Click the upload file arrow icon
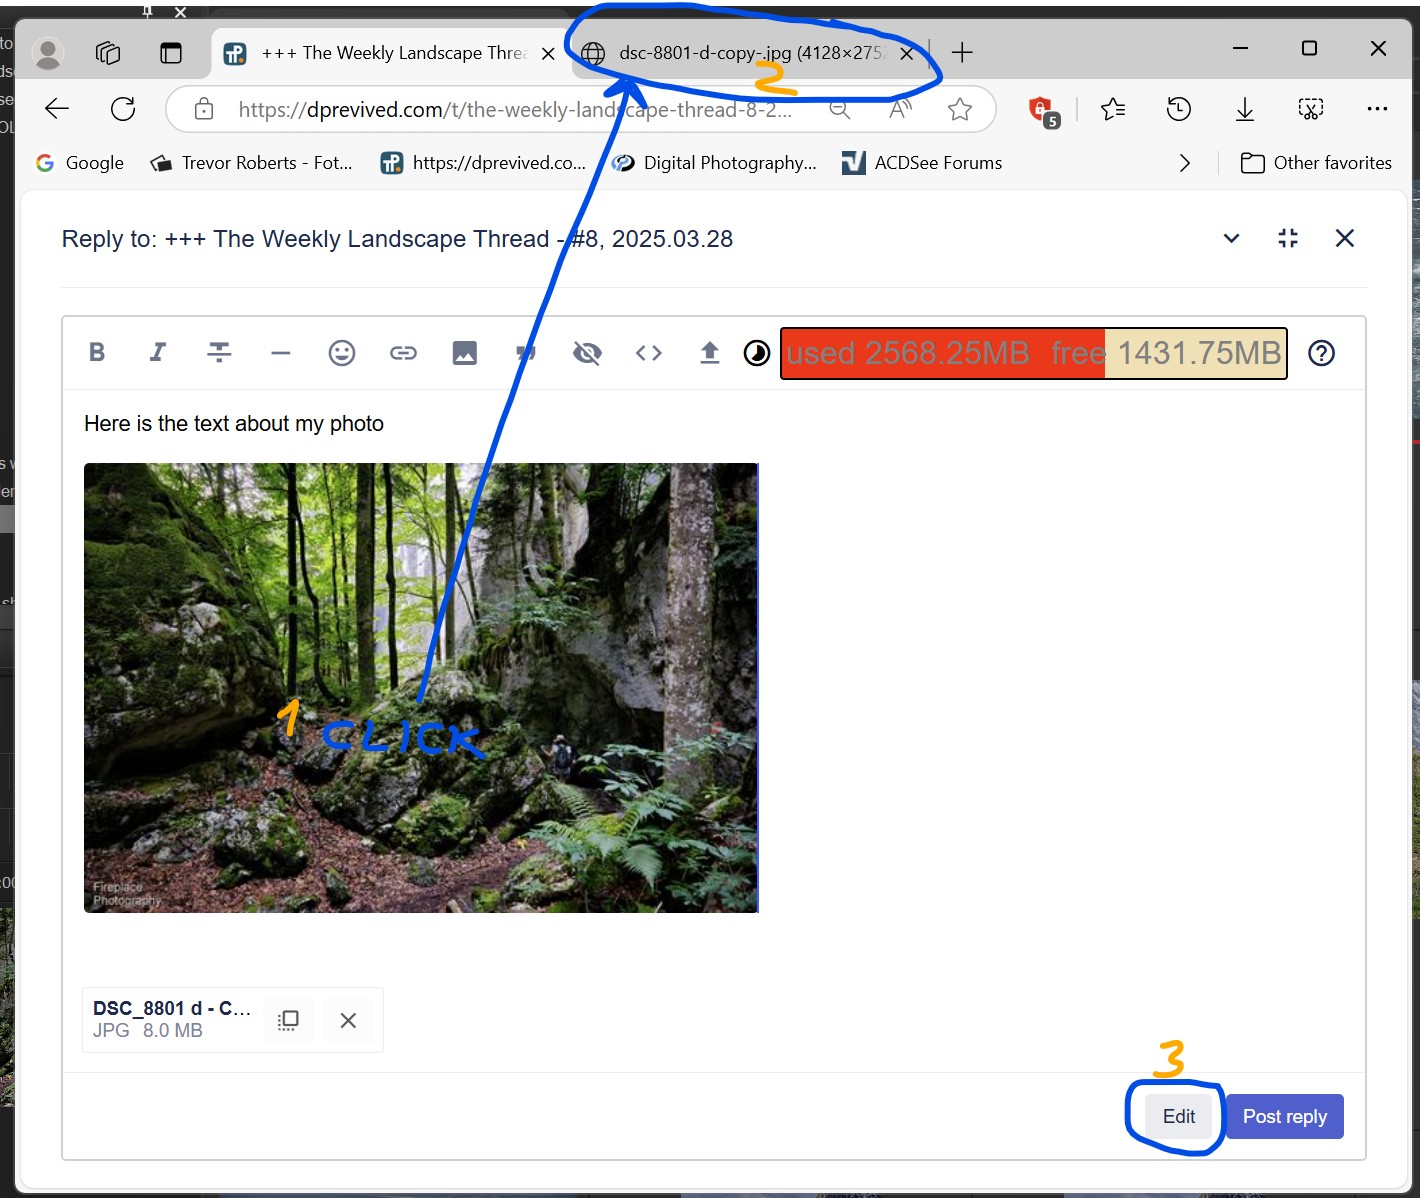Viewport: 1420px width, 1198px height. pyautogui.click(x=709, y=353)
